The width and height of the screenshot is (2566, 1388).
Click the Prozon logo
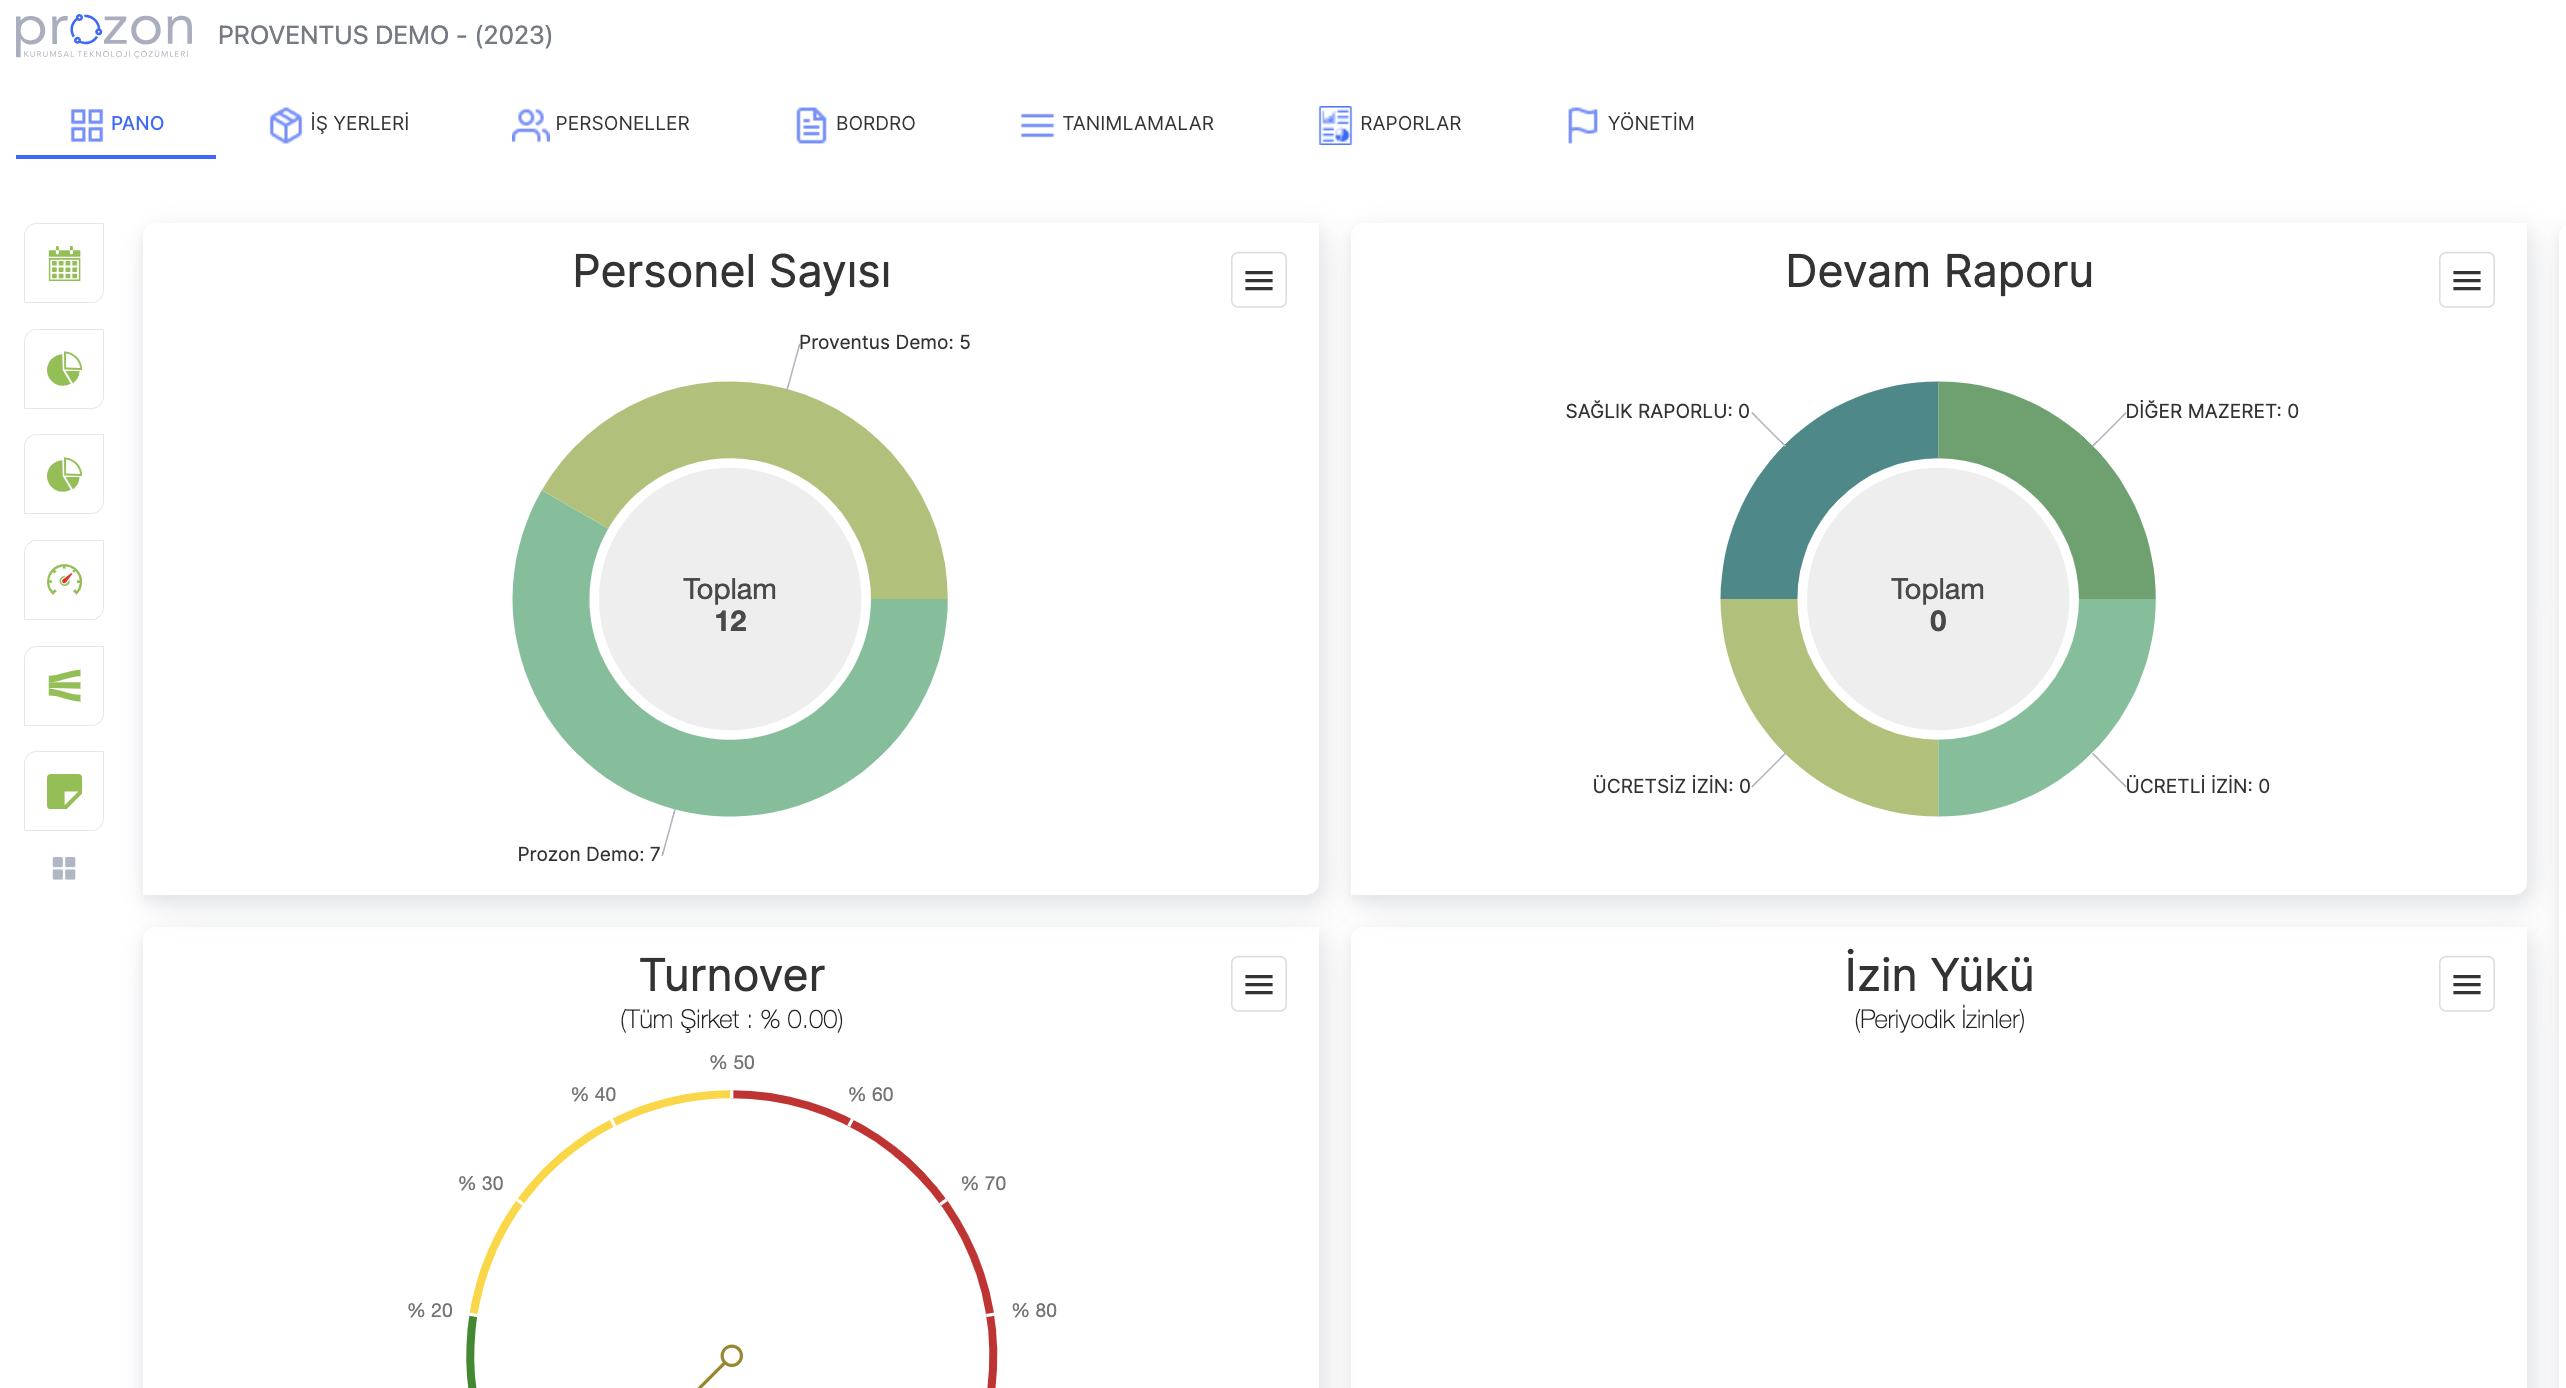[104, 35]
